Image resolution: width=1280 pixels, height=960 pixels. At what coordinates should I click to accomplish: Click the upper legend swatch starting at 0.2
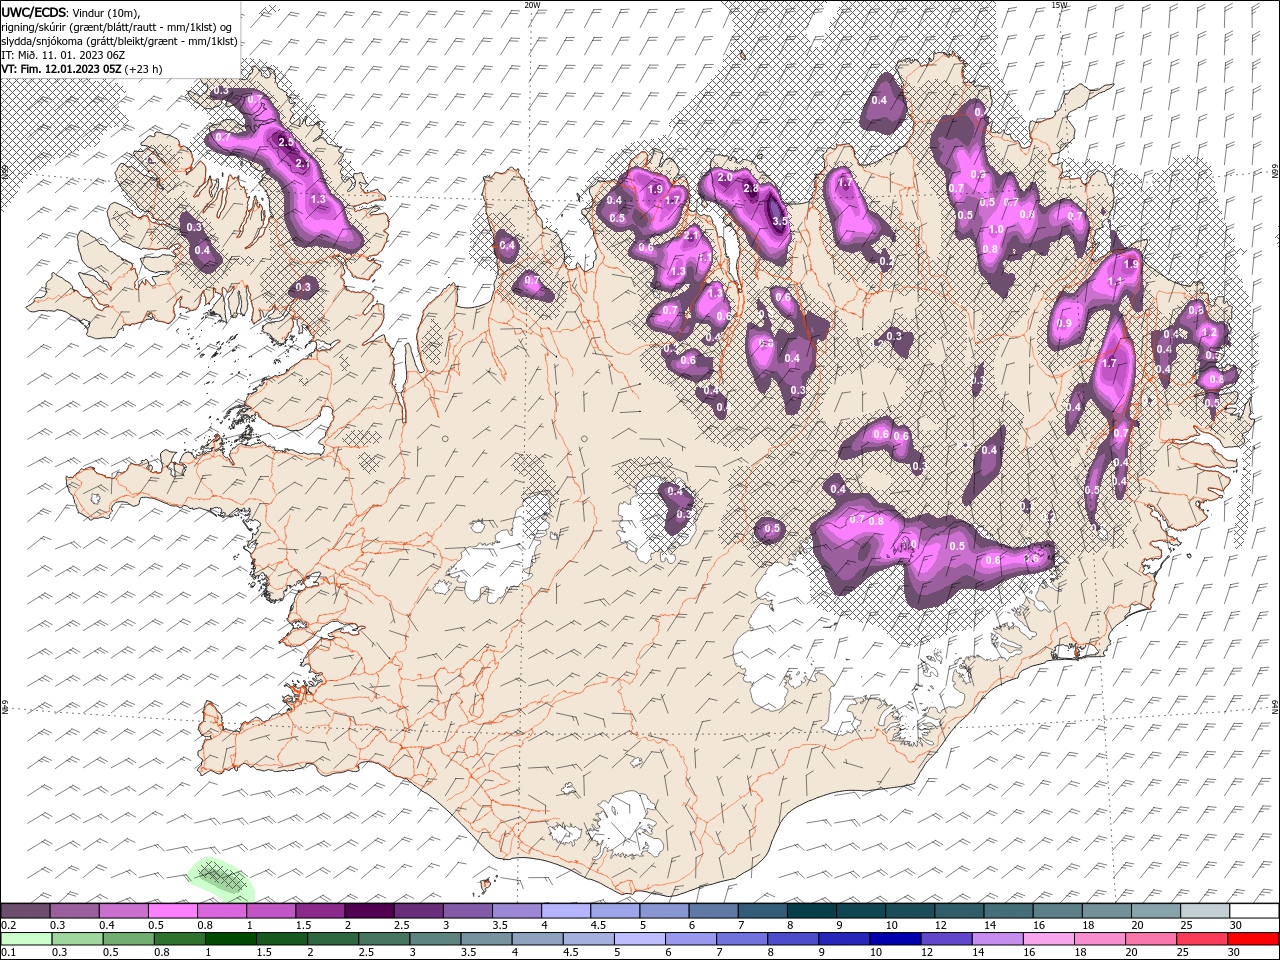(x=25, y=911)
